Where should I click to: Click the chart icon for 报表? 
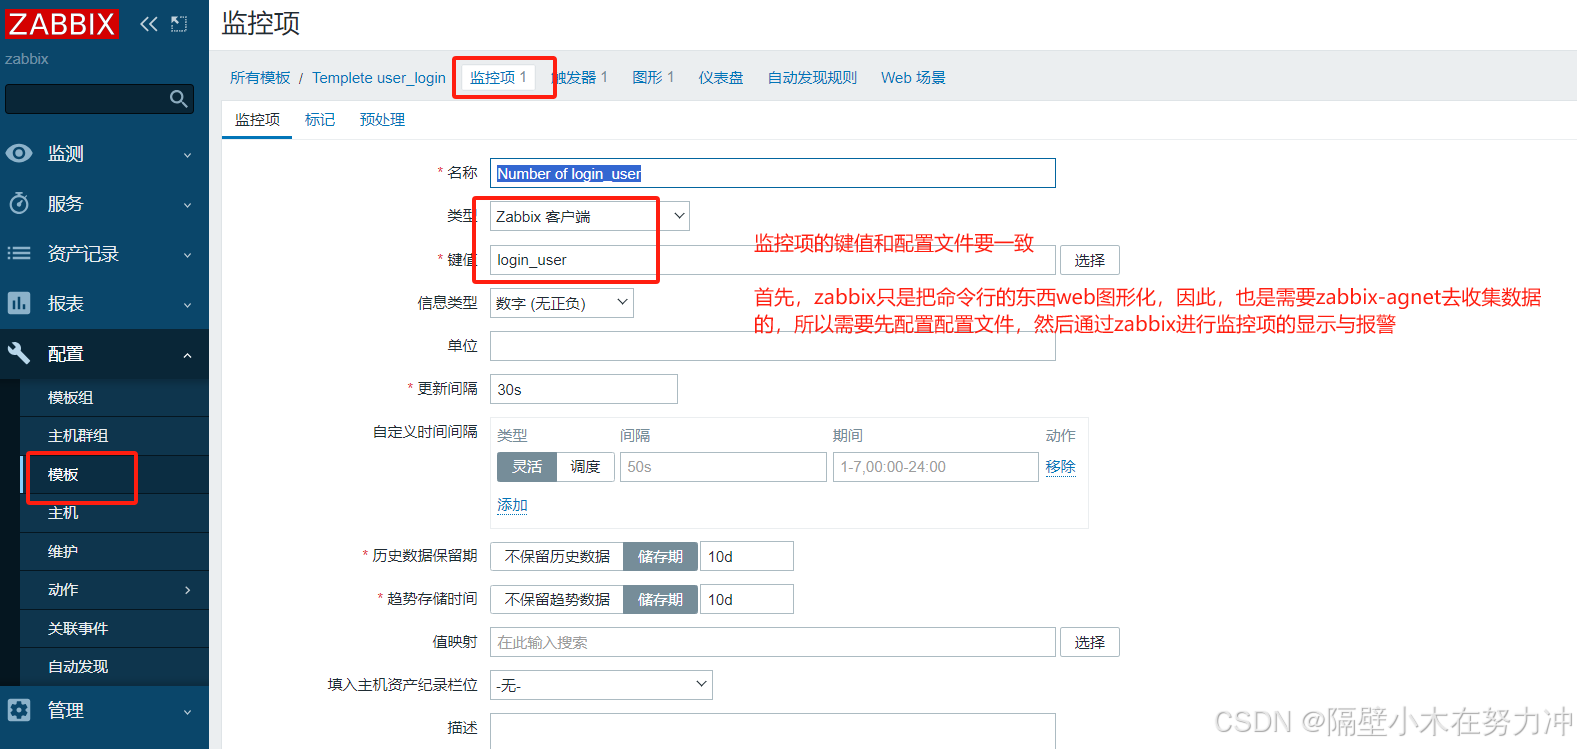point(19,303)
